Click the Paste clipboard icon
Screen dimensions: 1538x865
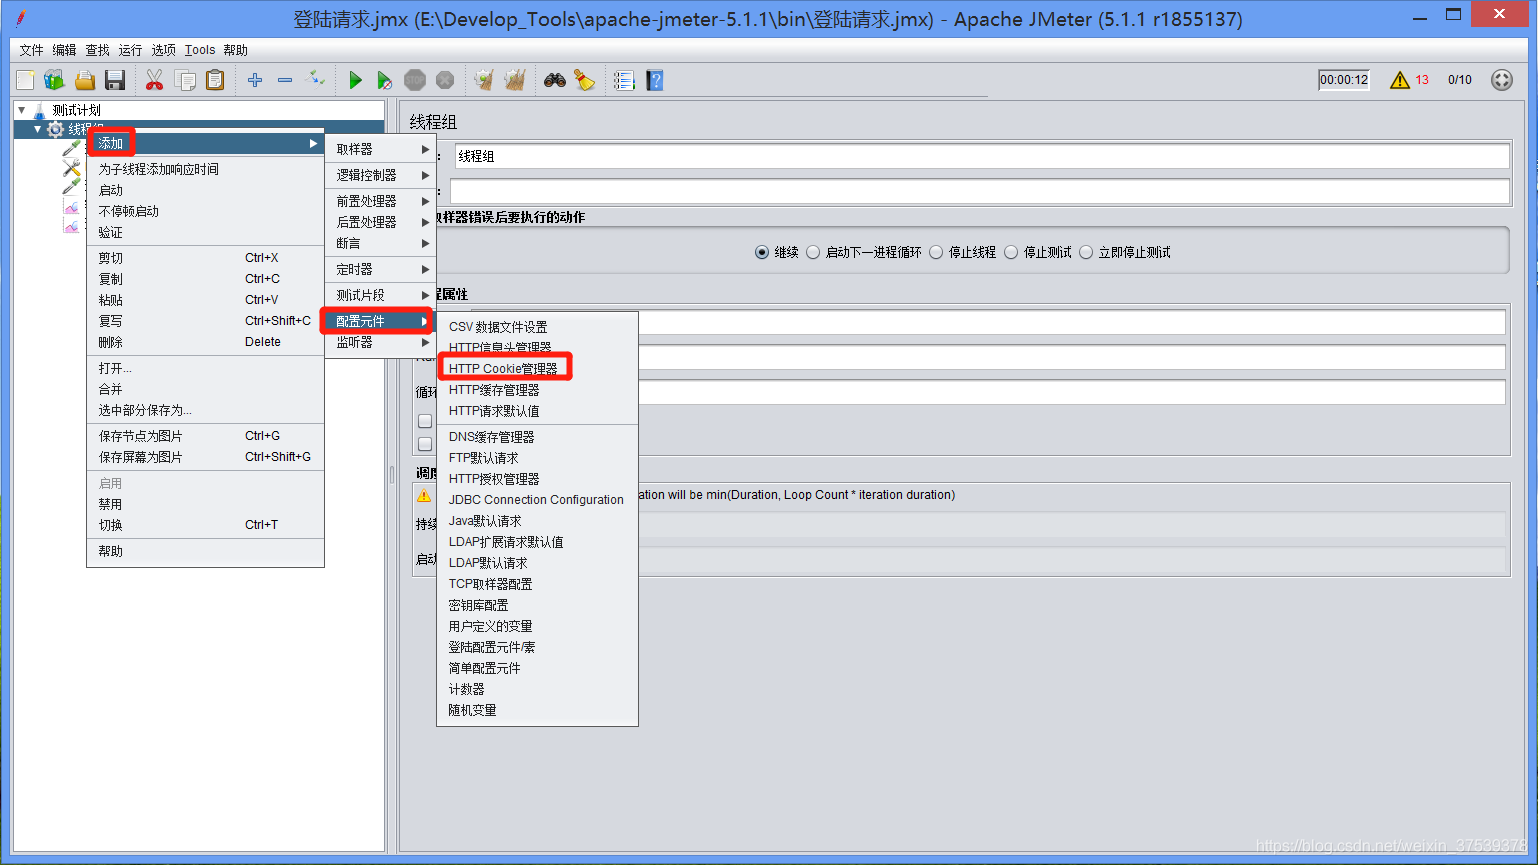215,80
